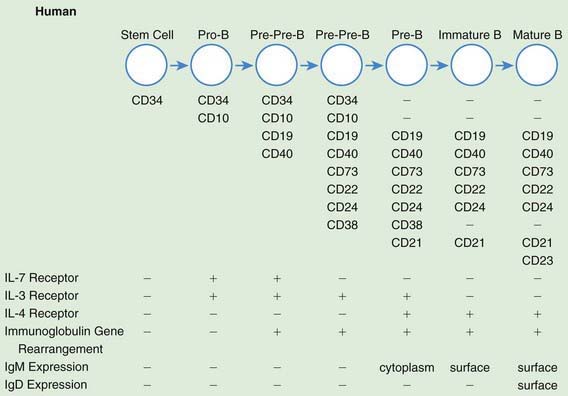Click the IgD Expression row label
Viewport: 568px width, 396px height.
coord(46,385)
